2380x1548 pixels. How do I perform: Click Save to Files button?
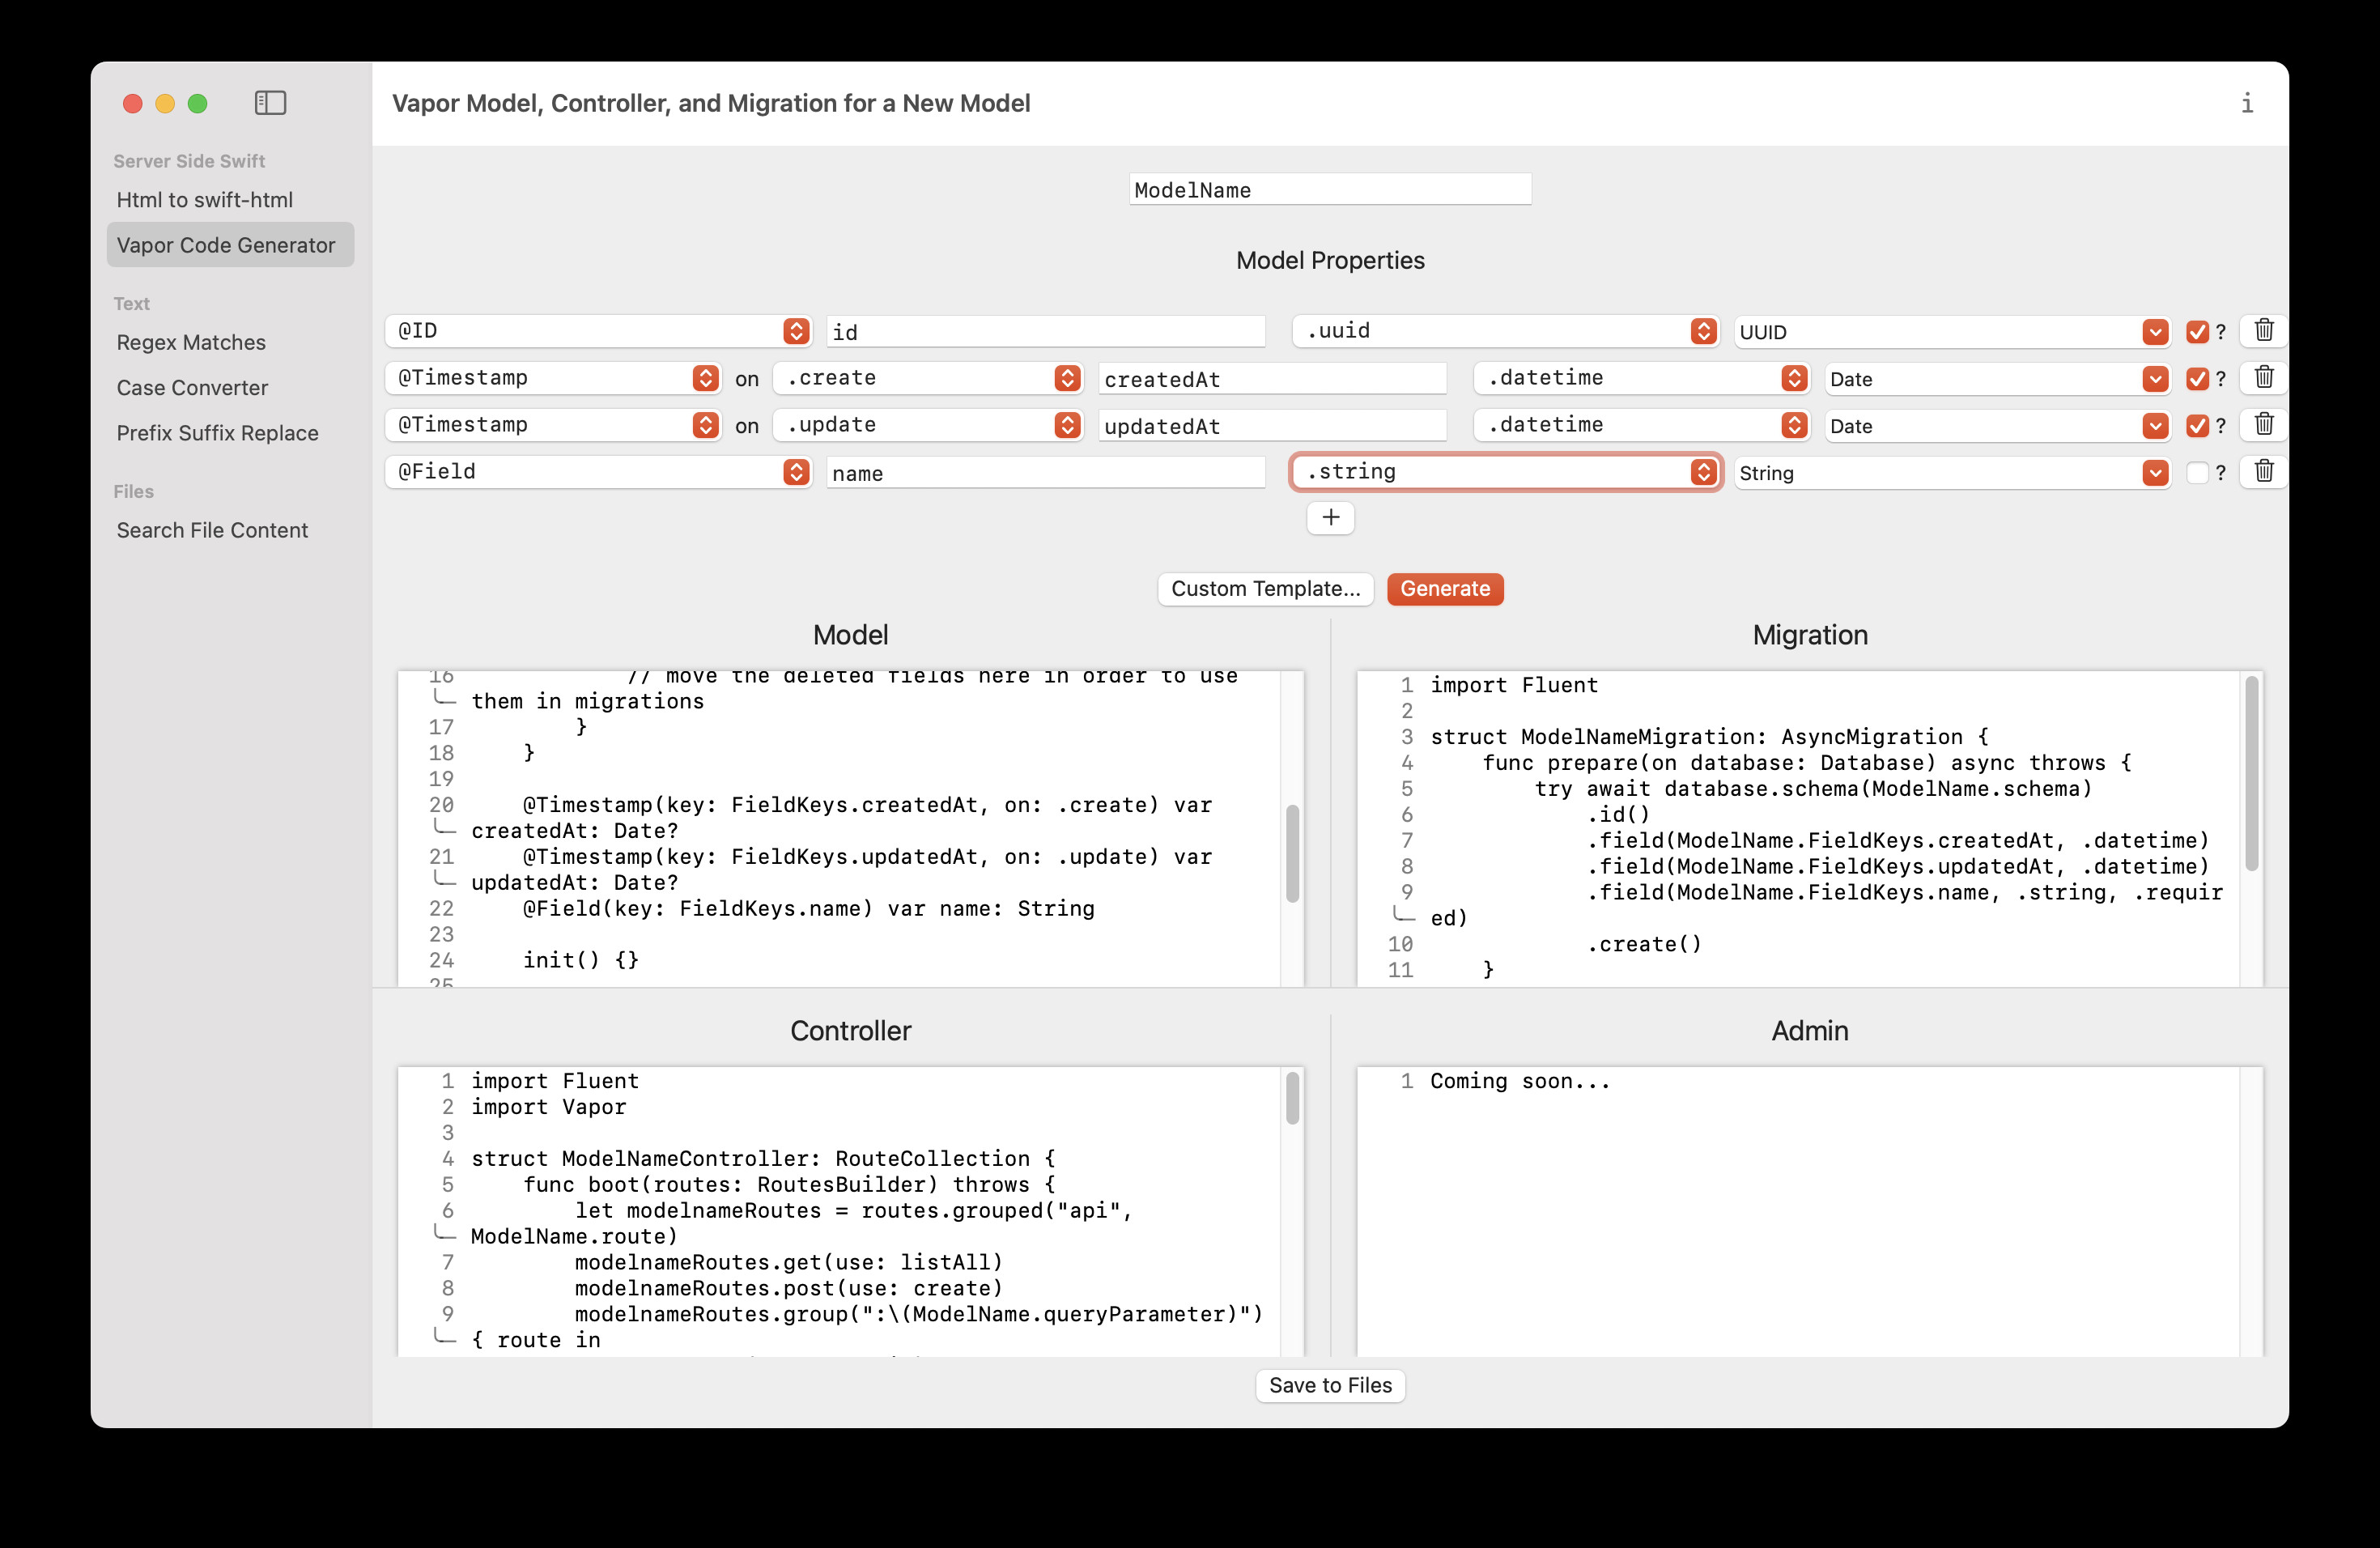(x=1329, y=1385)
